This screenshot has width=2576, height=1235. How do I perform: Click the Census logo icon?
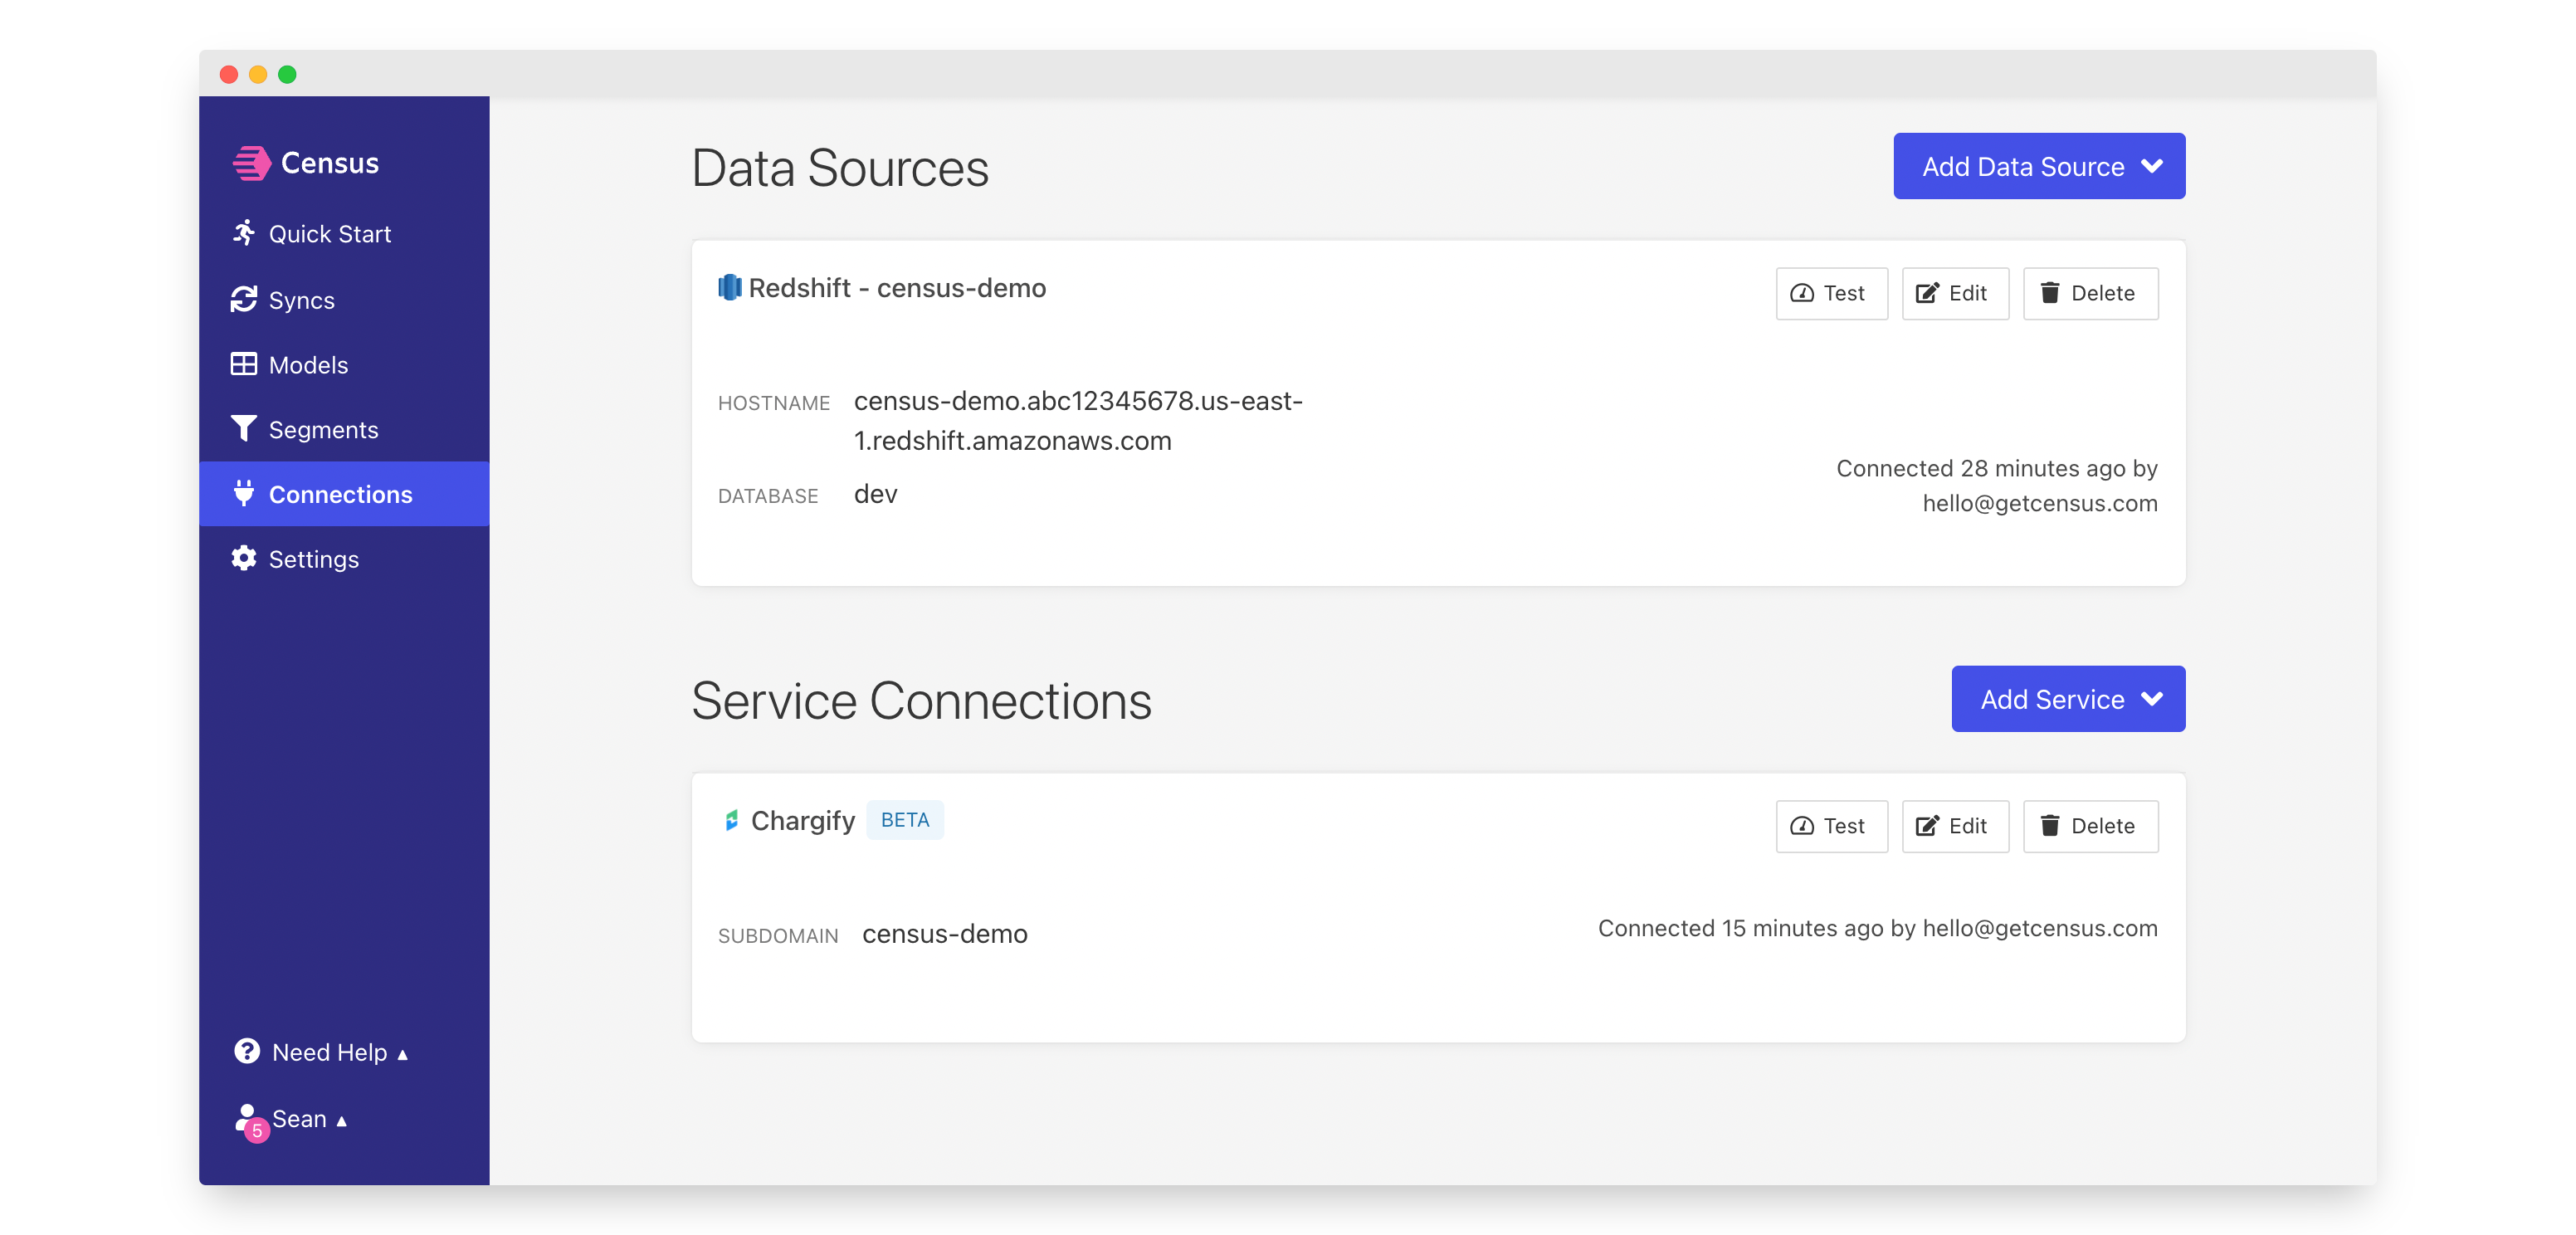(251, 163)
